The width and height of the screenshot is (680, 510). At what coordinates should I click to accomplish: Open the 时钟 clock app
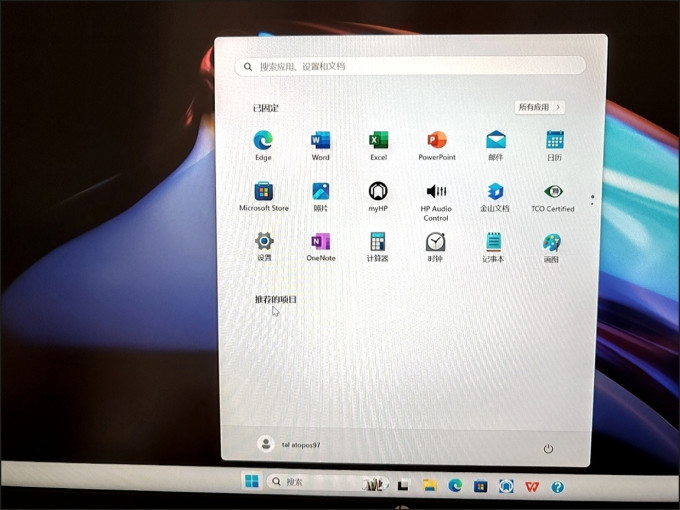(x=435, y=247)
